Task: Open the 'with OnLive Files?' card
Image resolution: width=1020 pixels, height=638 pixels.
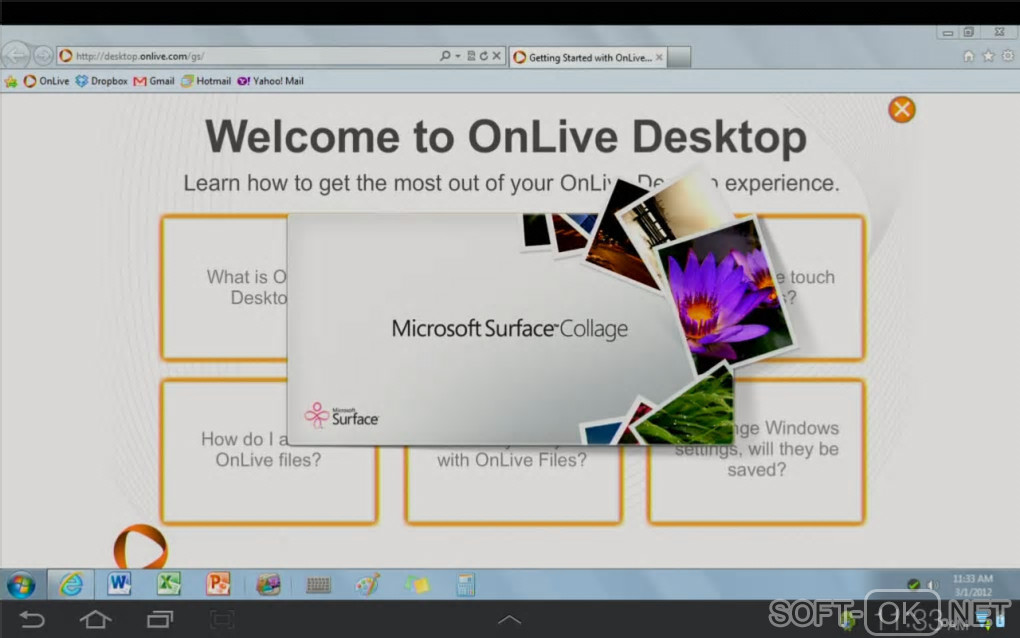Action: (513, 484)
